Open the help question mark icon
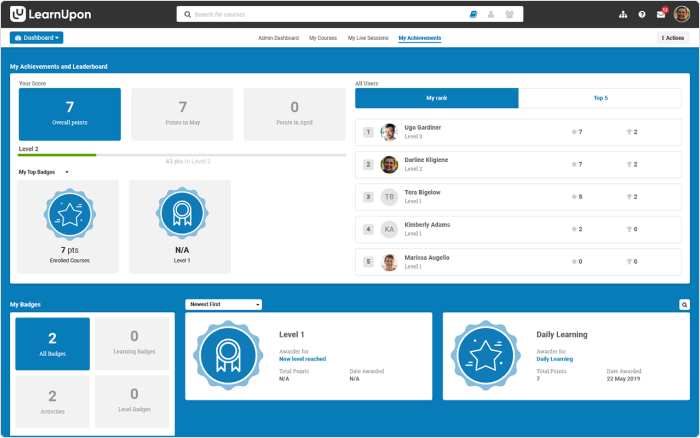 pyautogui.click(x=642, y=15)
